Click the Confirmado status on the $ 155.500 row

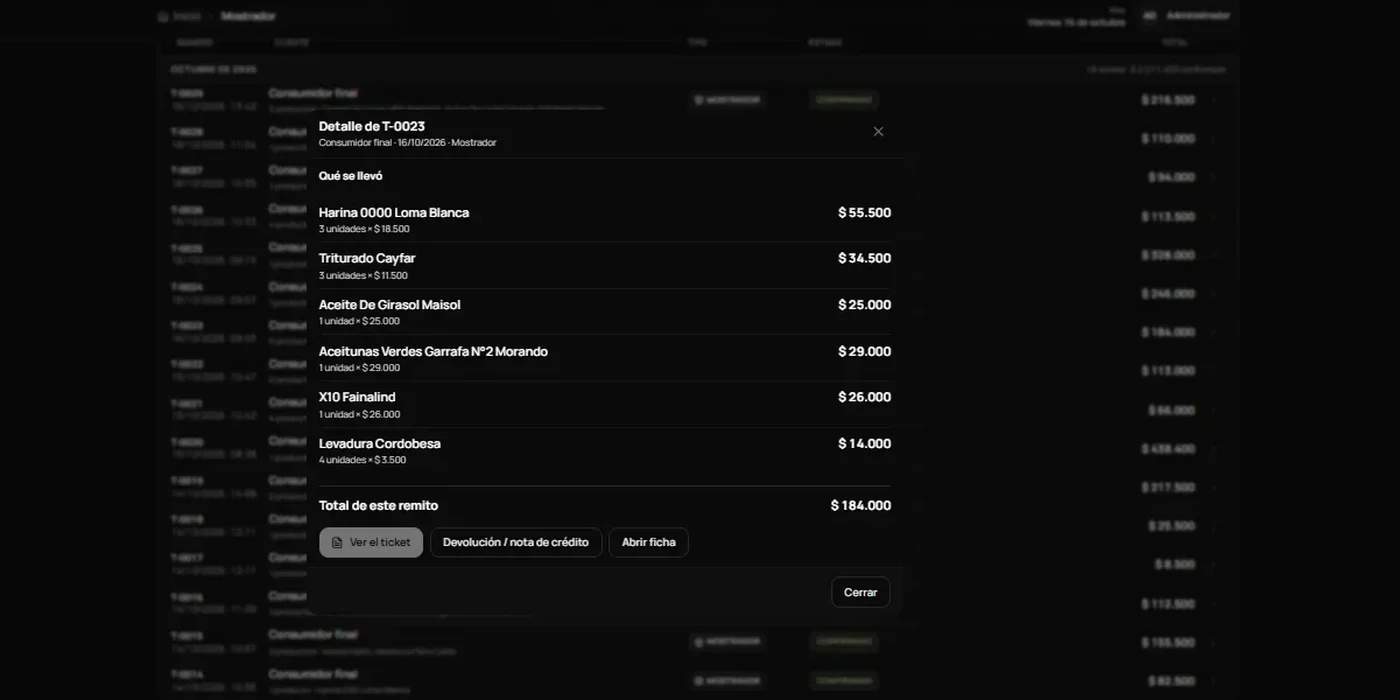coord(844,641)
